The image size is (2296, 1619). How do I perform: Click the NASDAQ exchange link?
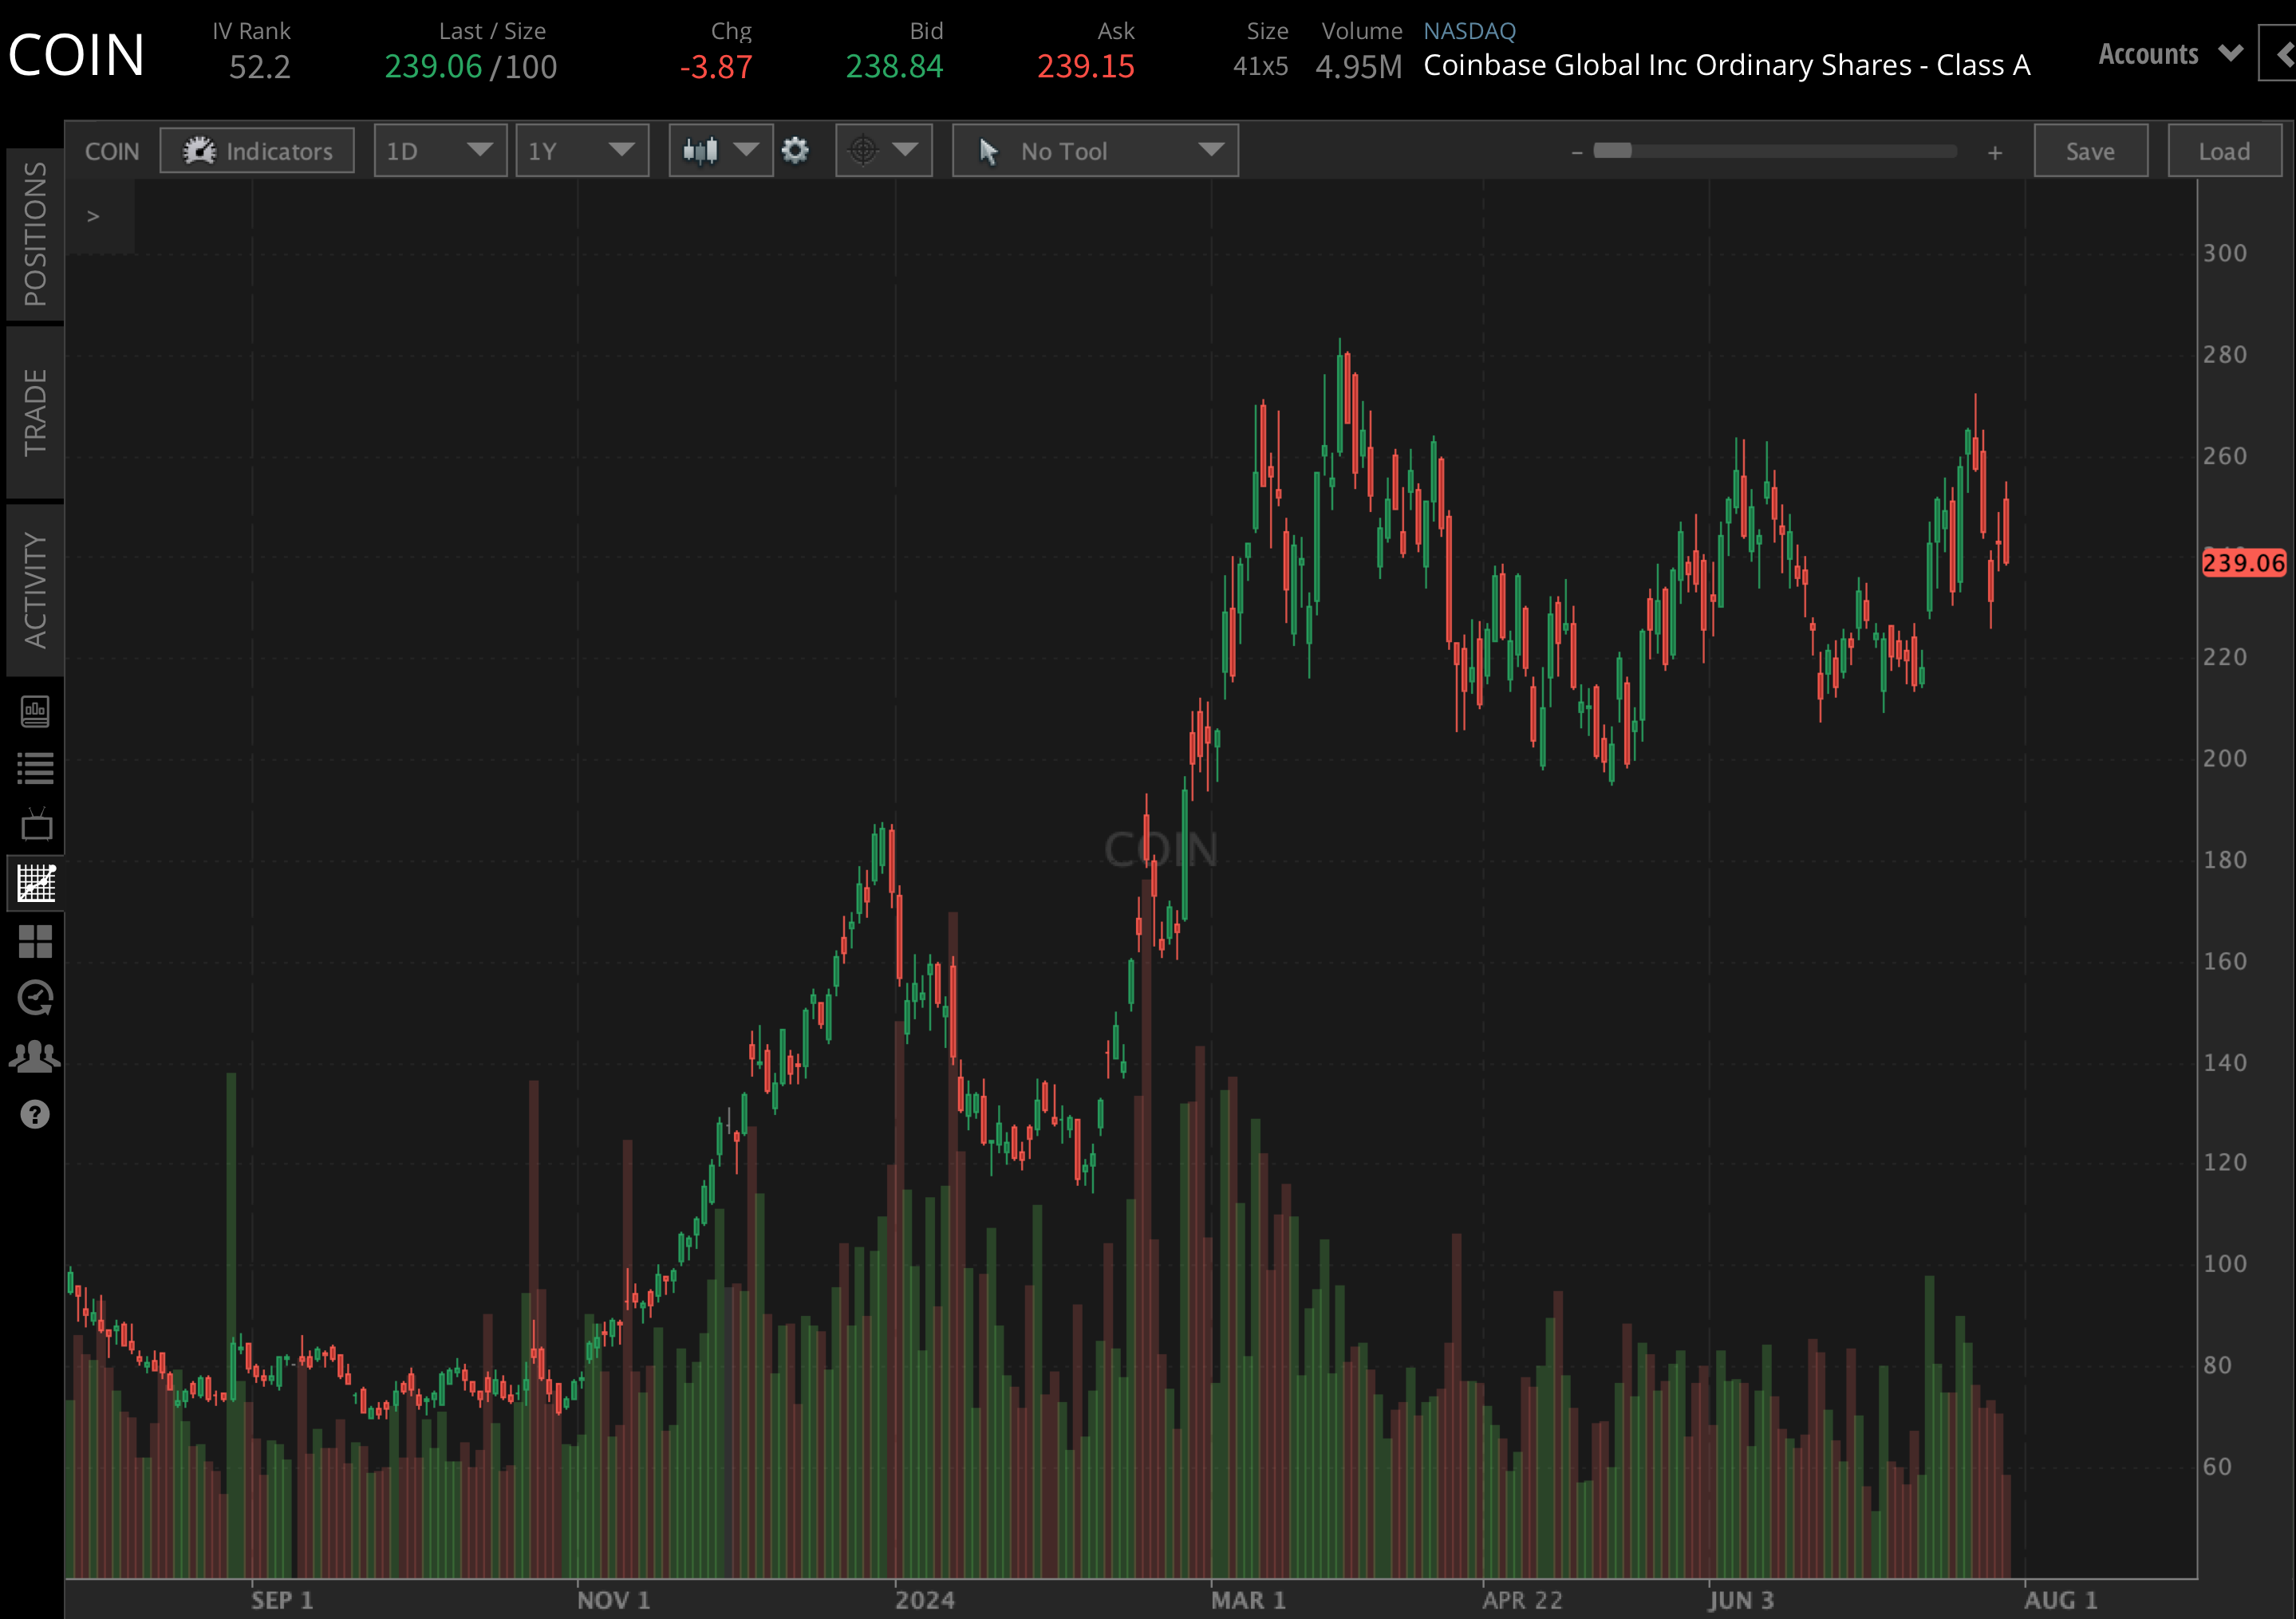(1469, 30)
